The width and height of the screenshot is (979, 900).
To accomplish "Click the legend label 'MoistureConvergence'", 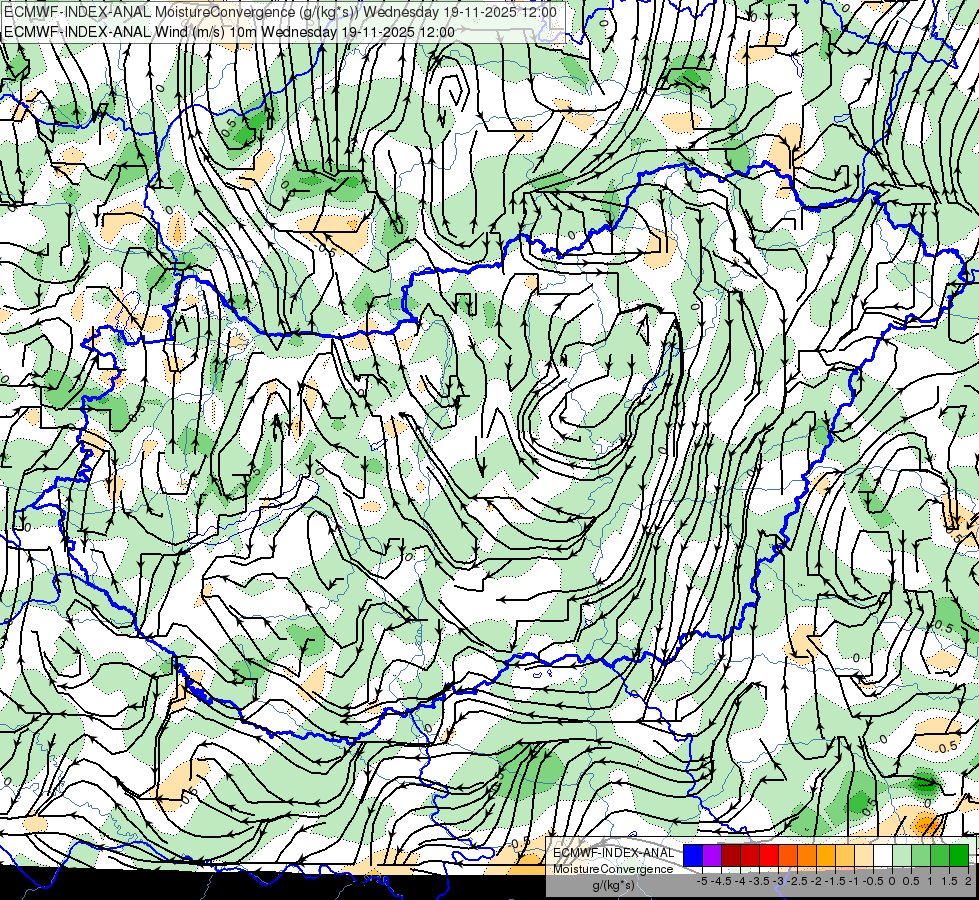I will 613,869.
